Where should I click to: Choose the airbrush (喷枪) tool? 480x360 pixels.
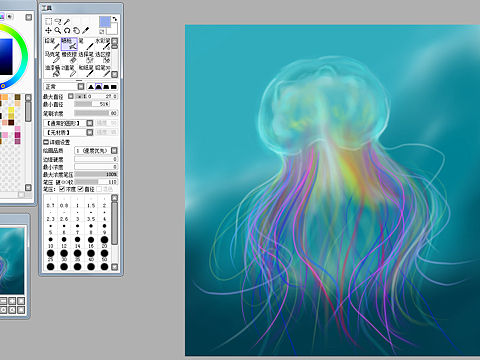click(x=69, y=44)
